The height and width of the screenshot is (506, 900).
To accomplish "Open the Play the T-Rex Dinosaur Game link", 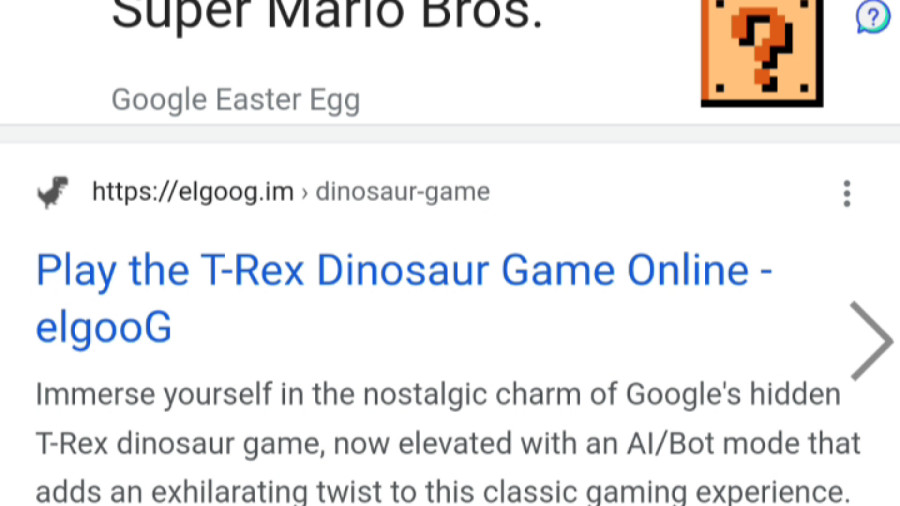I will pyautogui.click(x=404, y=298).
